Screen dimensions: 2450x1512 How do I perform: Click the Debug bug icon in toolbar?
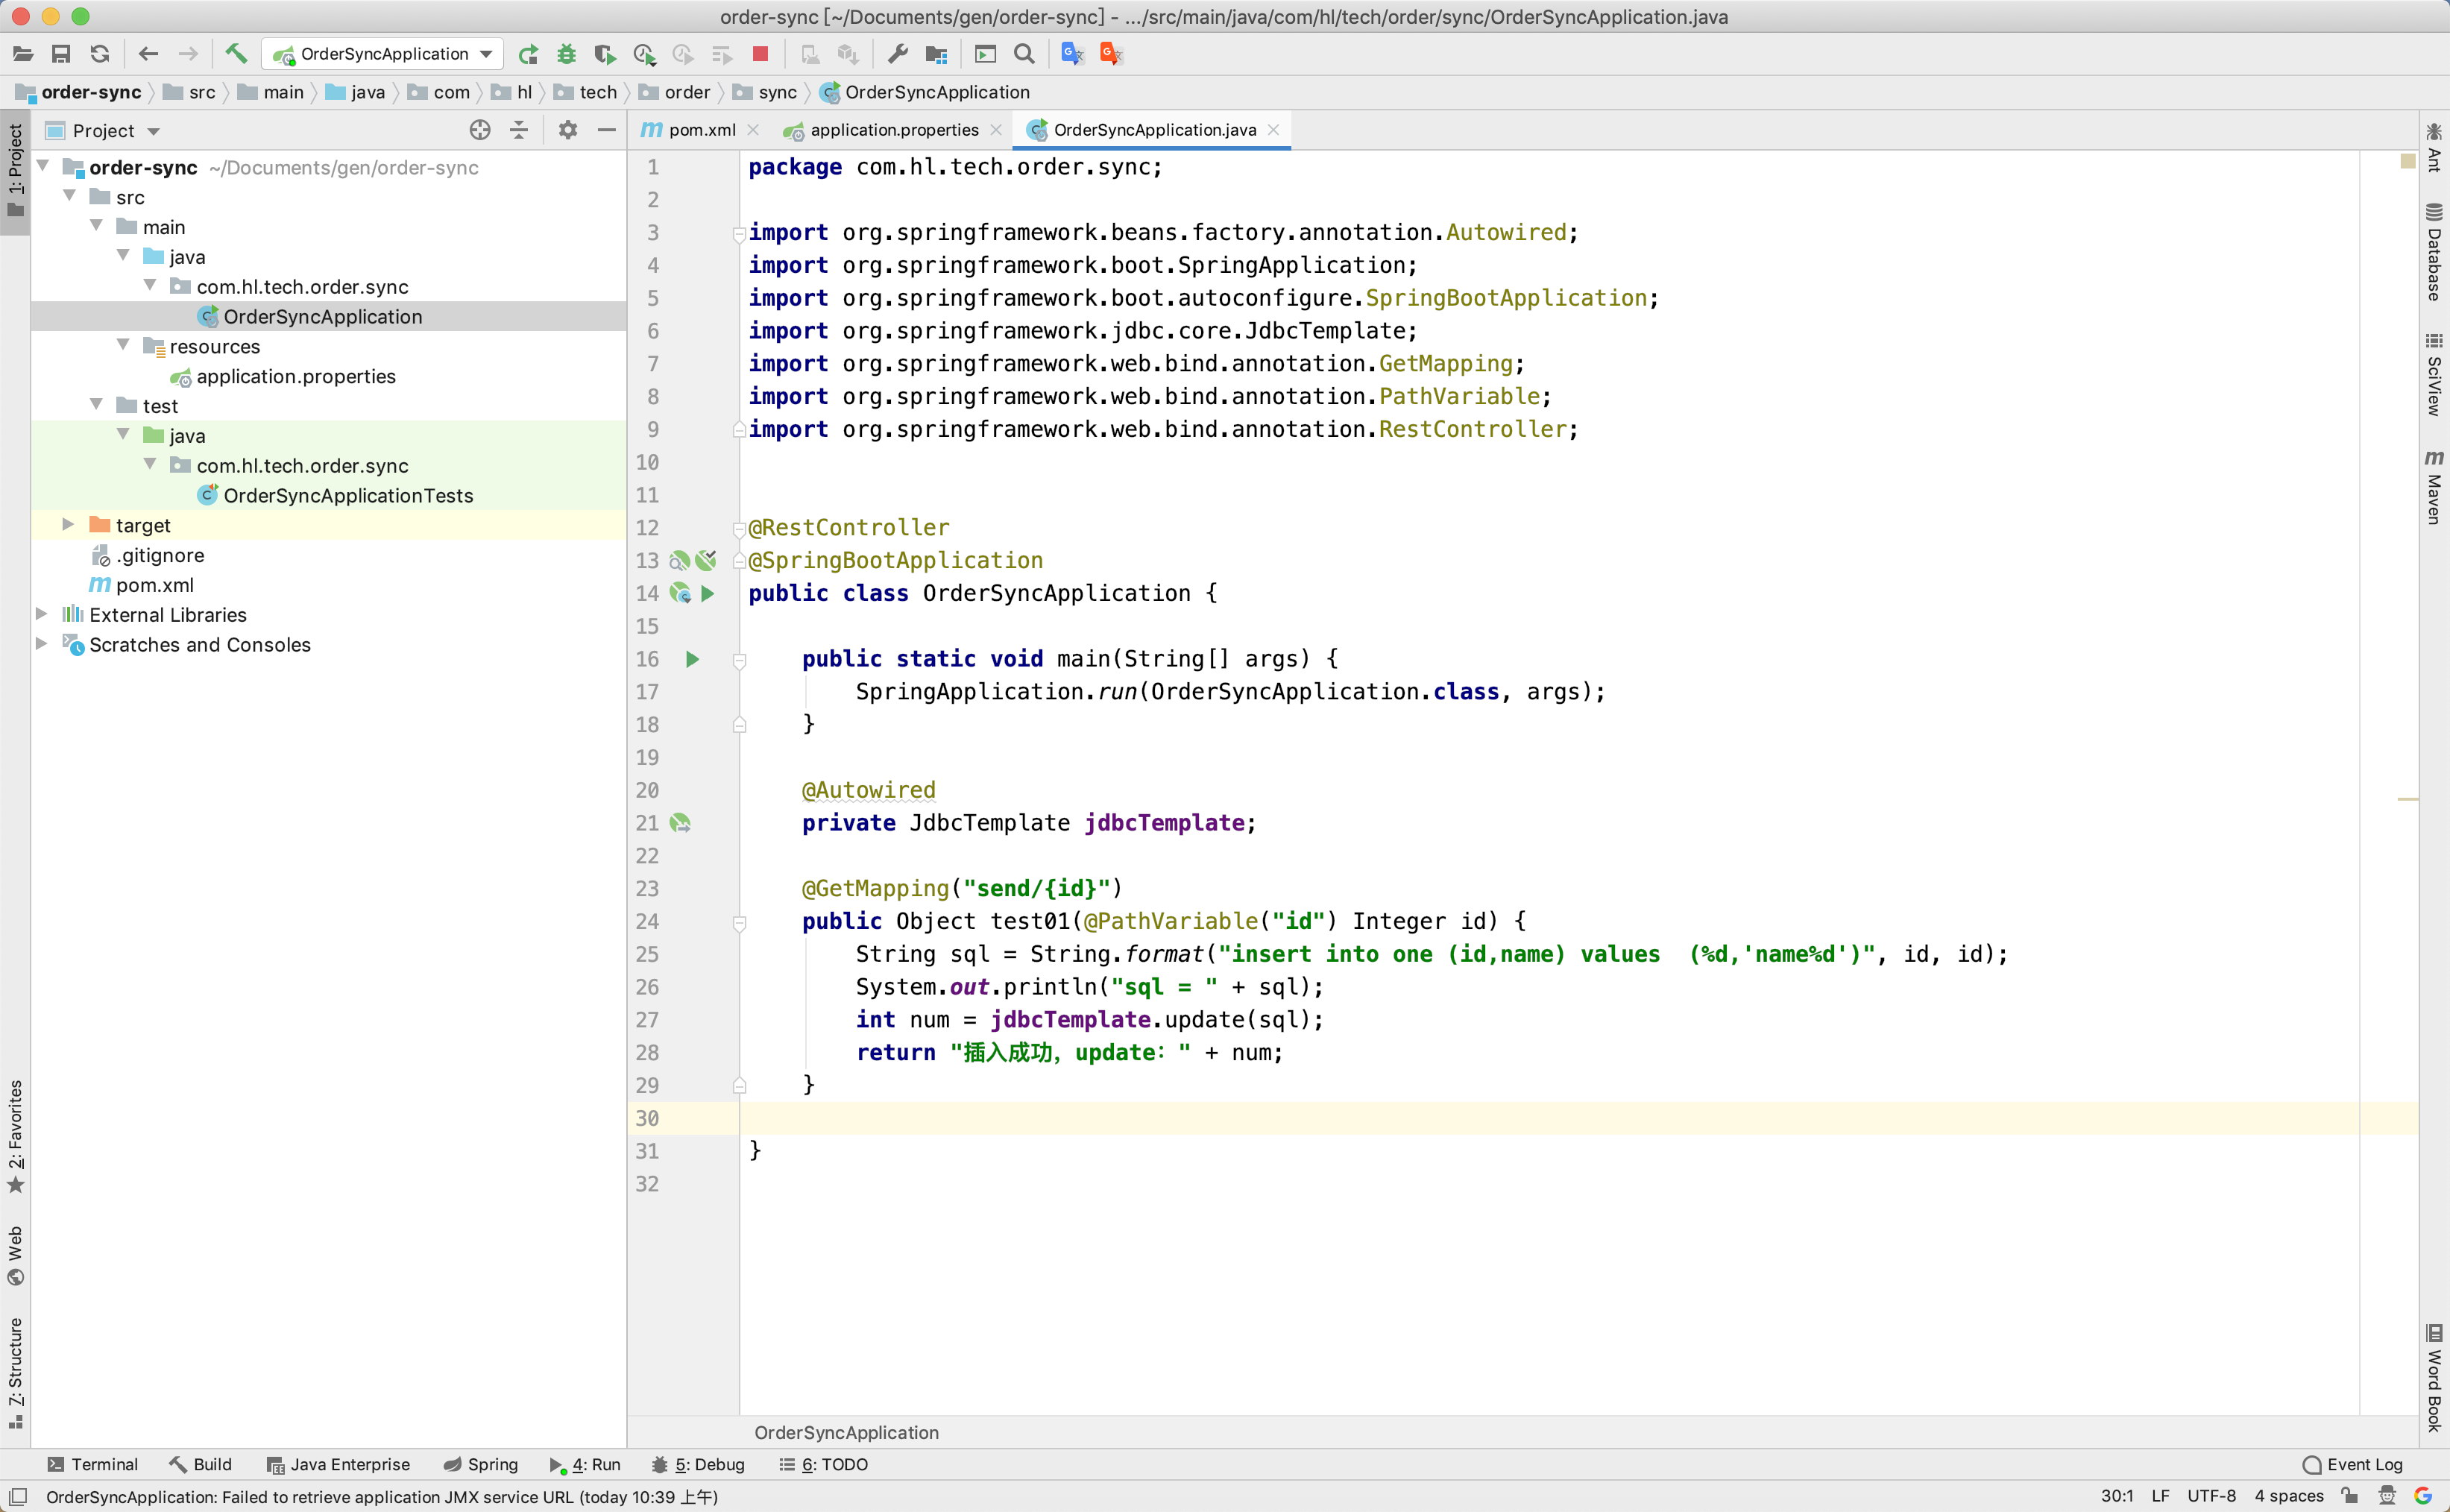566,54
